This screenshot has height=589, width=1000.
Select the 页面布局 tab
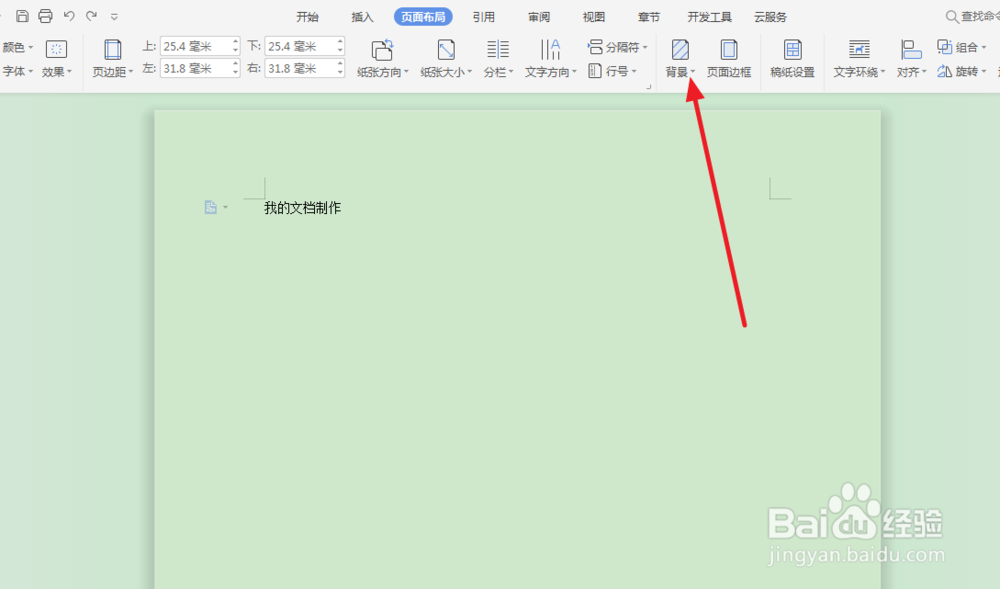point(423,17)
